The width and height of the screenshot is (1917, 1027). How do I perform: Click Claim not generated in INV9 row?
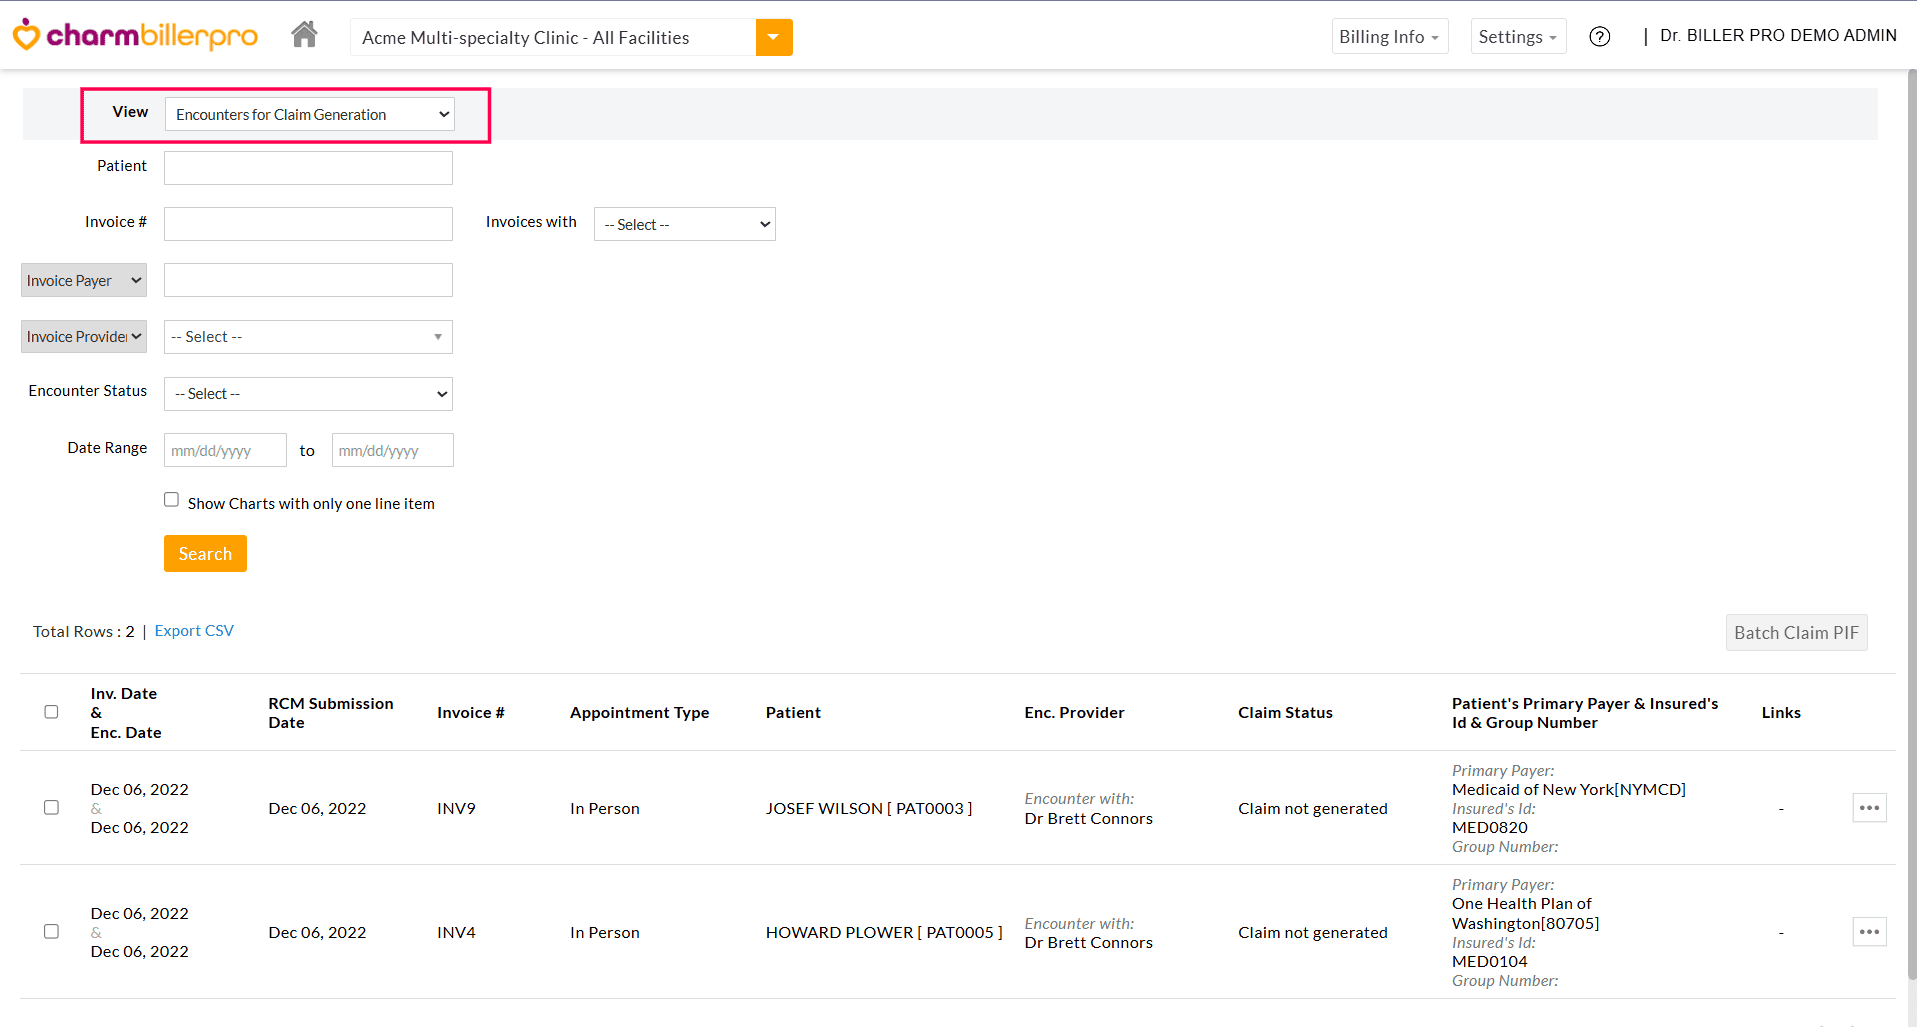(1312, 808)
